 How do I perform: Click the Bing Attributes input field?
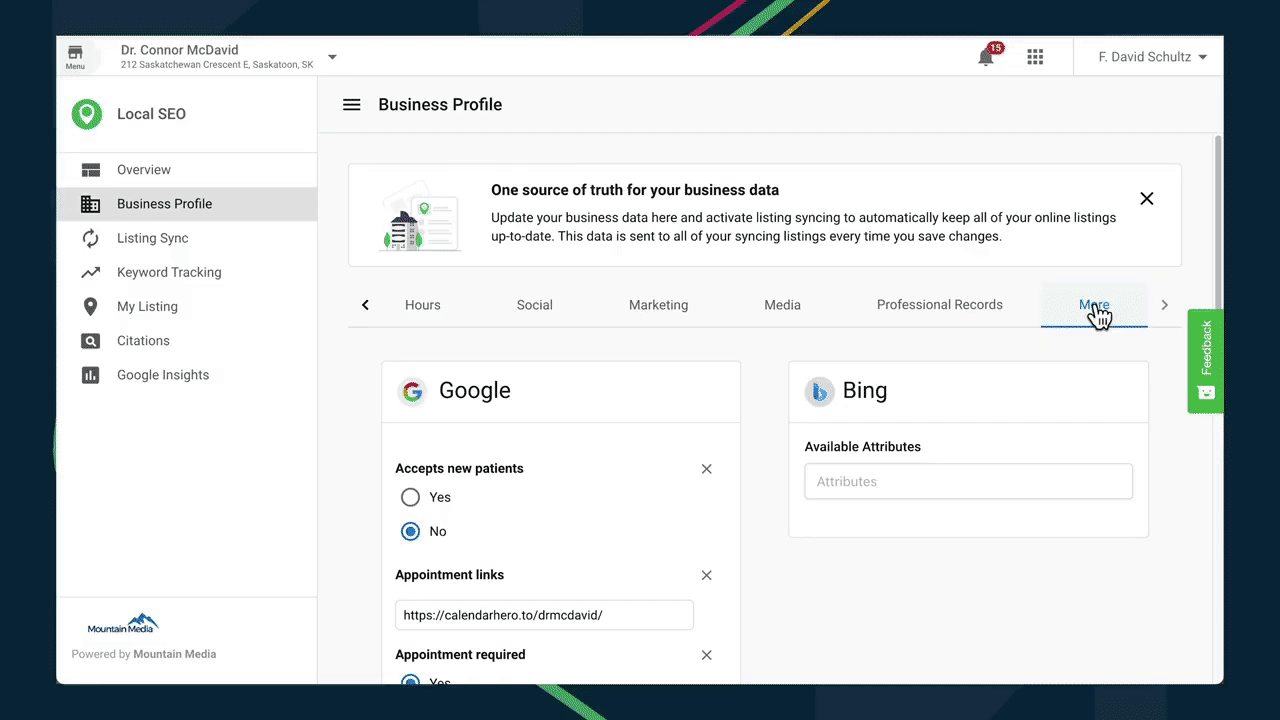(968, 481)
